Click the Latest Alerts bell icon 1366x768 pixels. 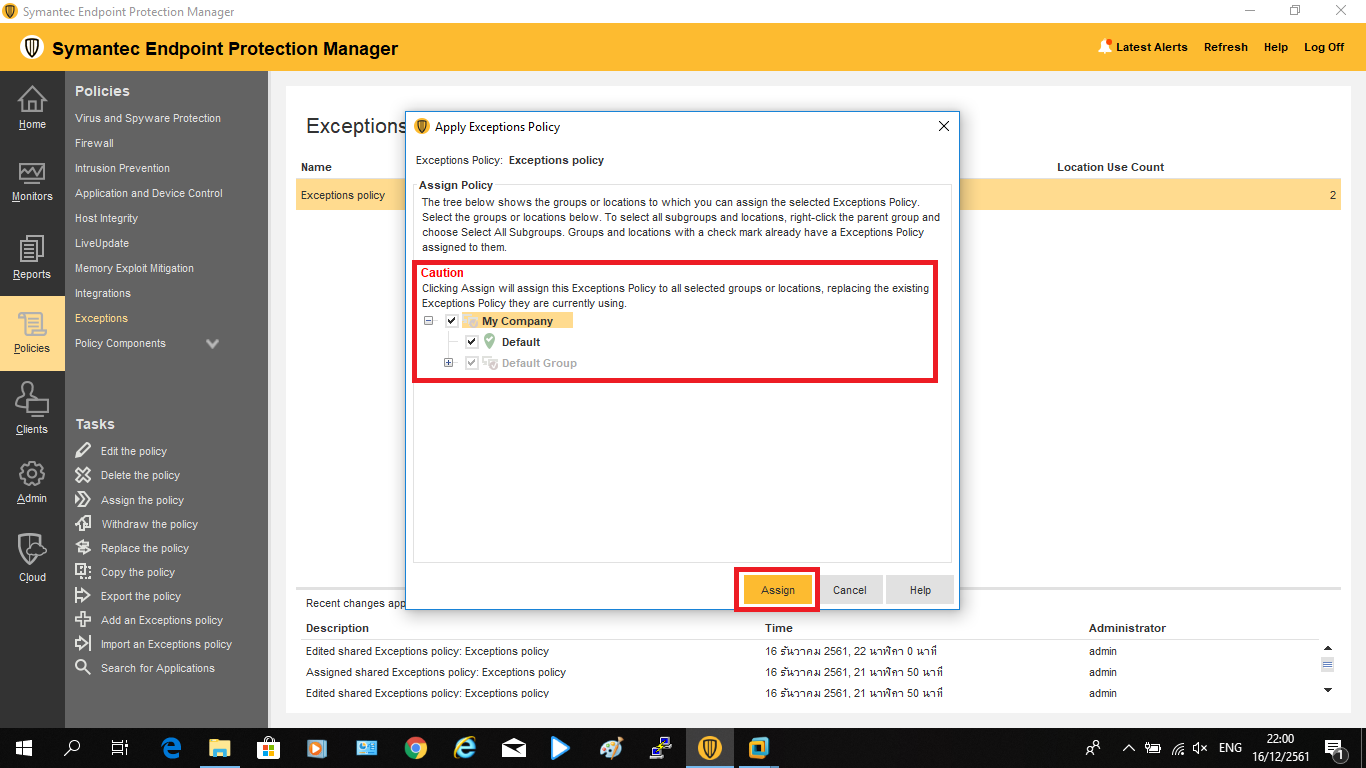1105,47
